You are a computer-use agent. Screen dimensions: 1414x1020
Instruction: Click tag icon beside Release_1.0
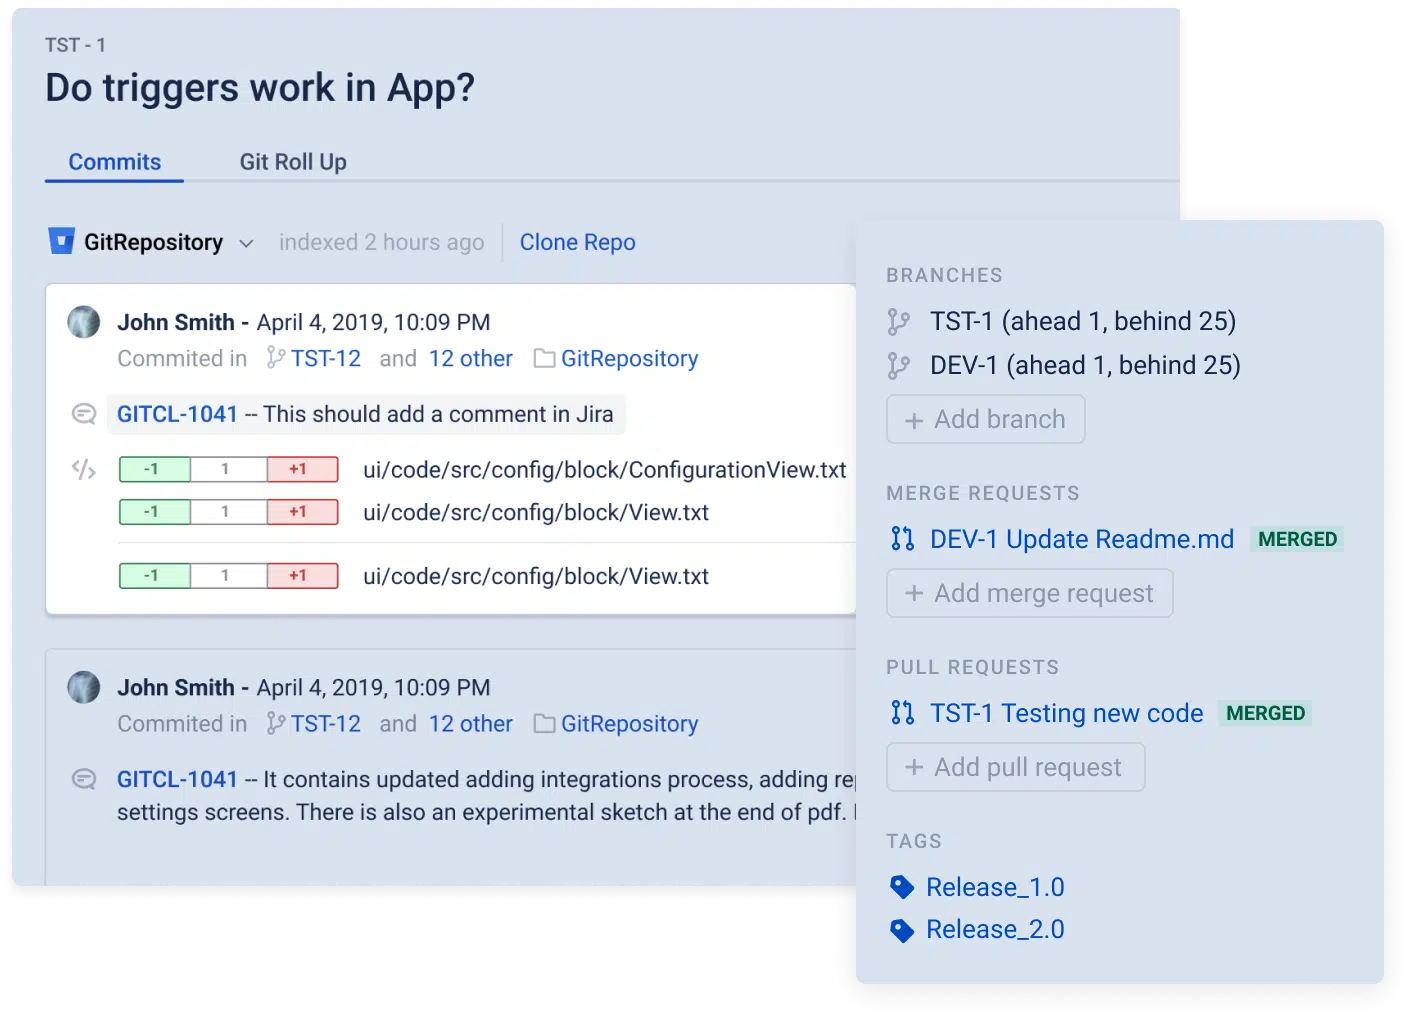point(902,887)
